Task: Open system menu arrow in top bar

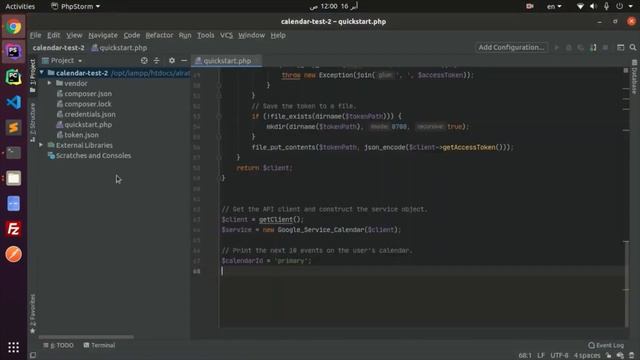Action: tap(630, 6)
